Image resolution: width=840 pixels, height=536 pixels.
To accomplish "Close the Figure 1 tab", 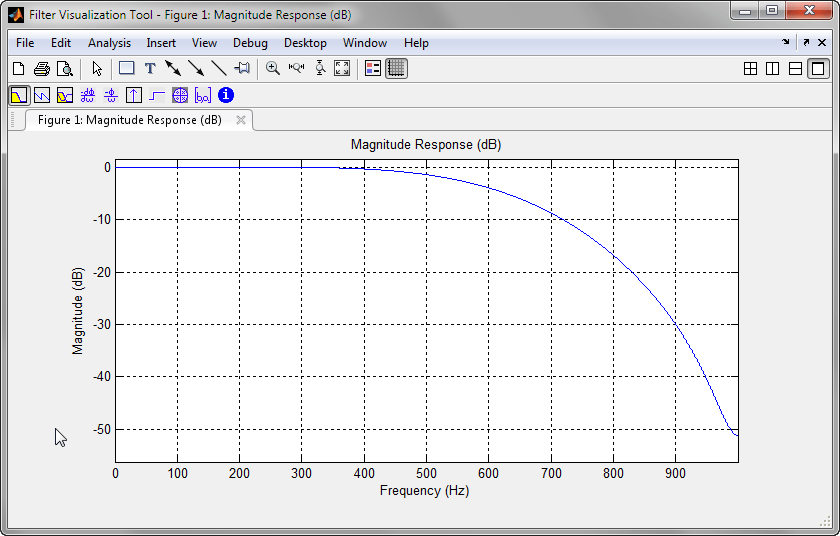I will 241,120.
